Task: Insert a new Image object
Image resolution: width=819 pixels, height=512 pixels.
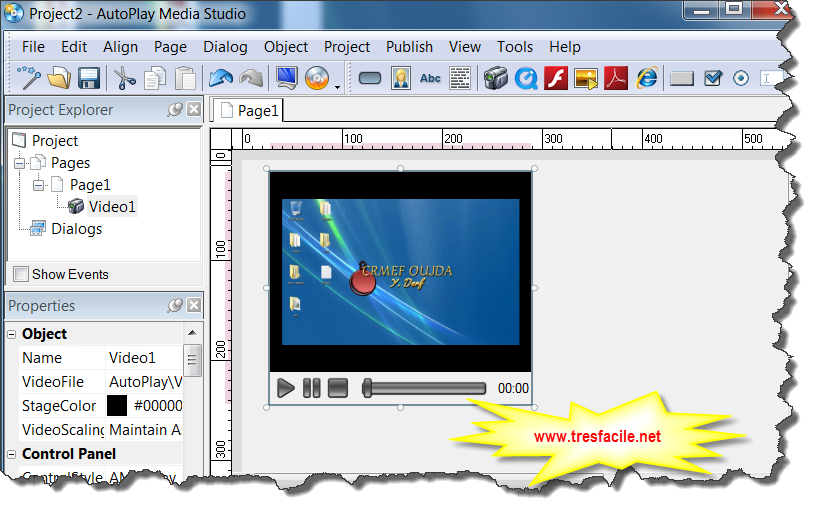Action: coord(401,78)
